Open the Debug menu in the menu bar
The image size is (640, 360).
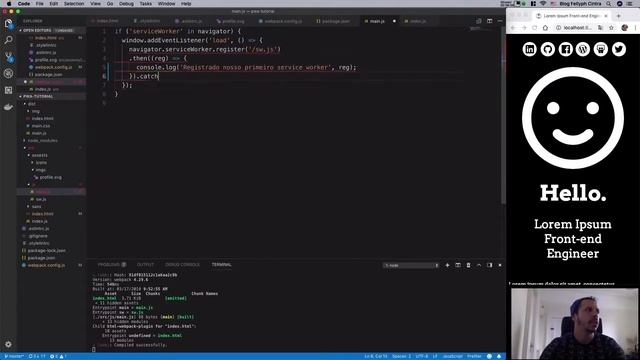click(x=126, y=4)
